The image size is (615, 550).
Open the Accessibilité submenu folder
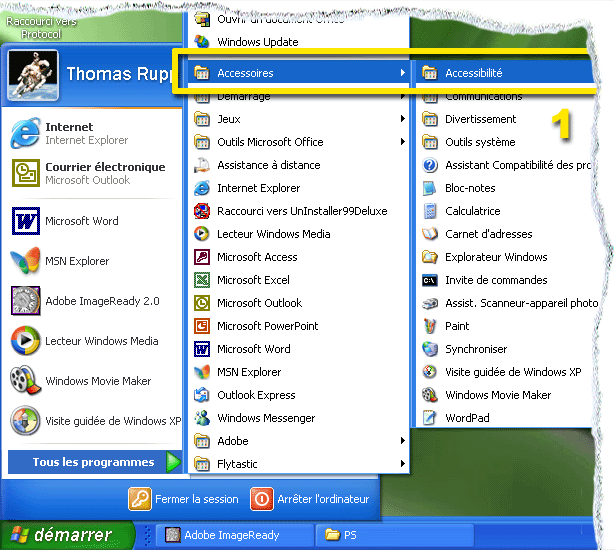(x=504, y=73)
